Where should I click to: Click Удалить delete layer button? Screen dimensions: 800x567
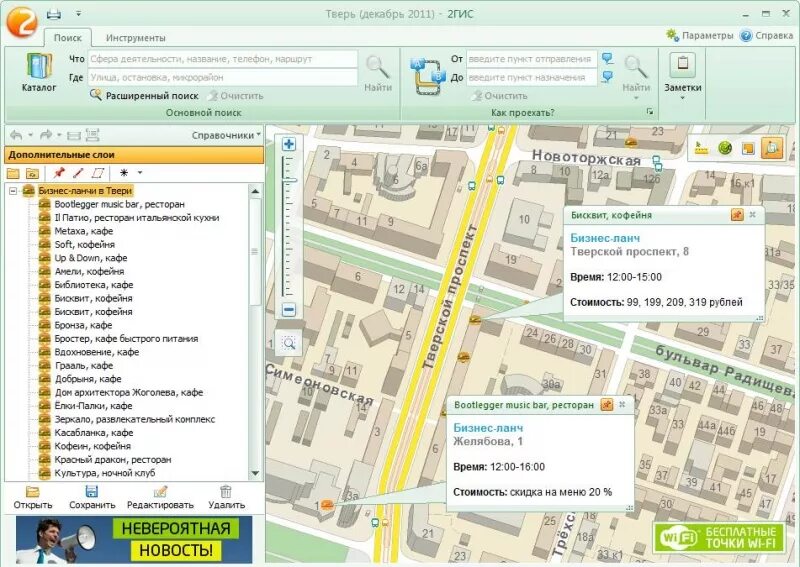tap(226, 498)
